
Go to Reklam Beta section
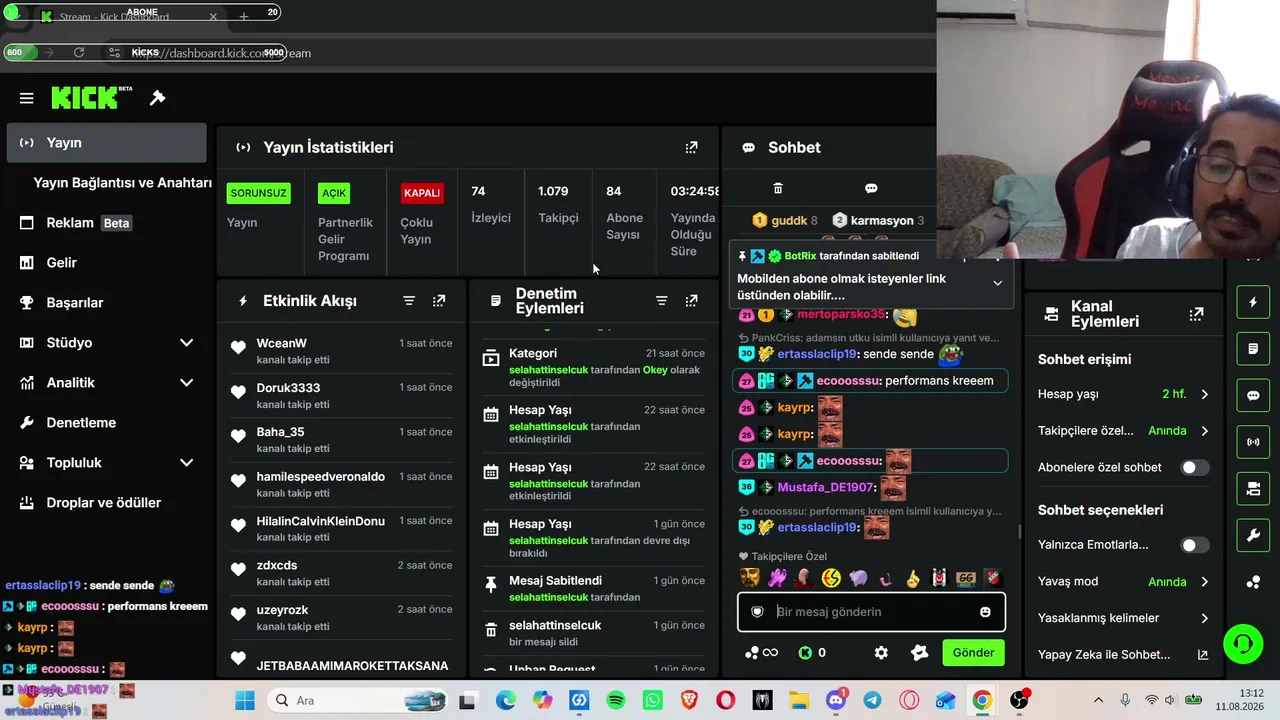106,223
